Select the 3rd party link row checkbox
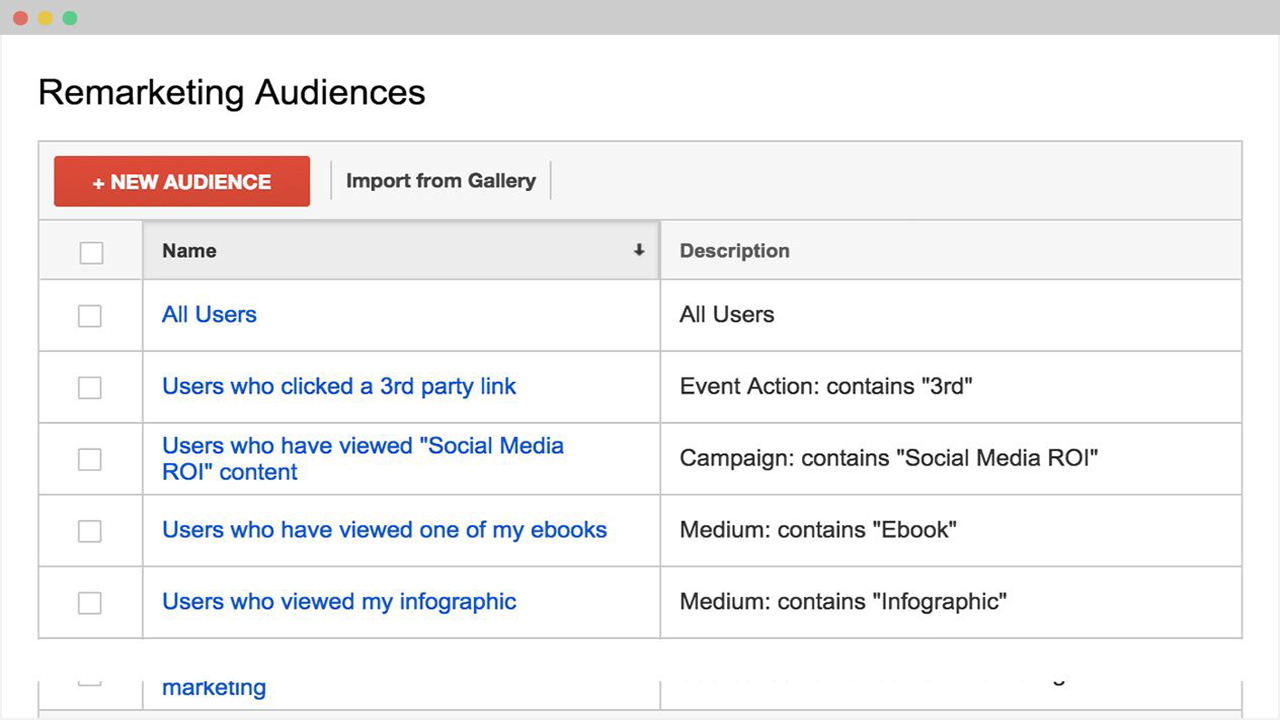The image size is (1280, 720). [90, 387]
